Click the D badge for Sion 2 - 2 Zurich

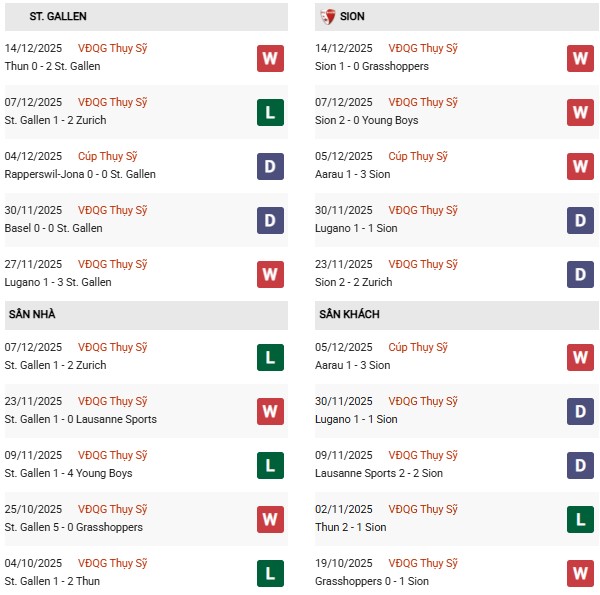(580, 274)
